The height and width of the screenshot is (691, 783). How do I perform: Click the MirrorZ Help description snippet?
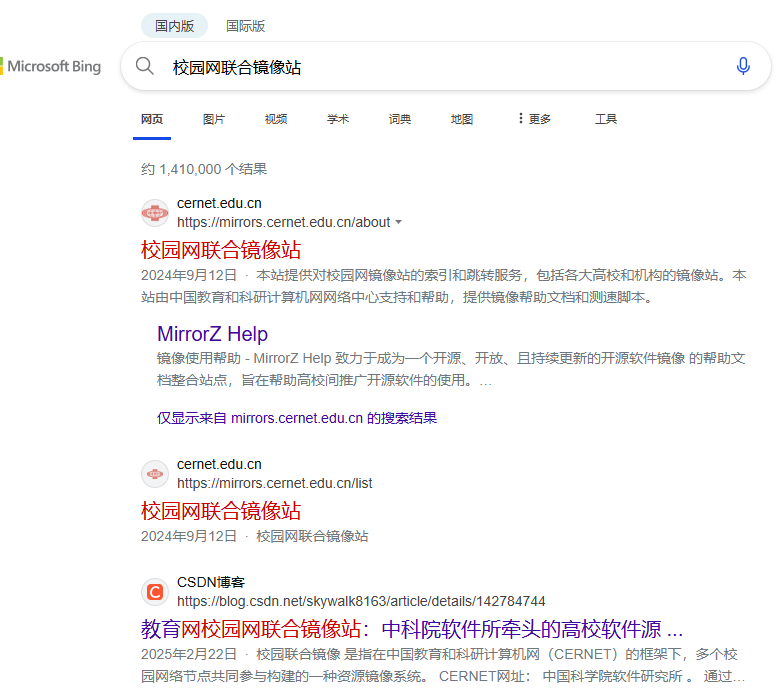pos(451,369)
